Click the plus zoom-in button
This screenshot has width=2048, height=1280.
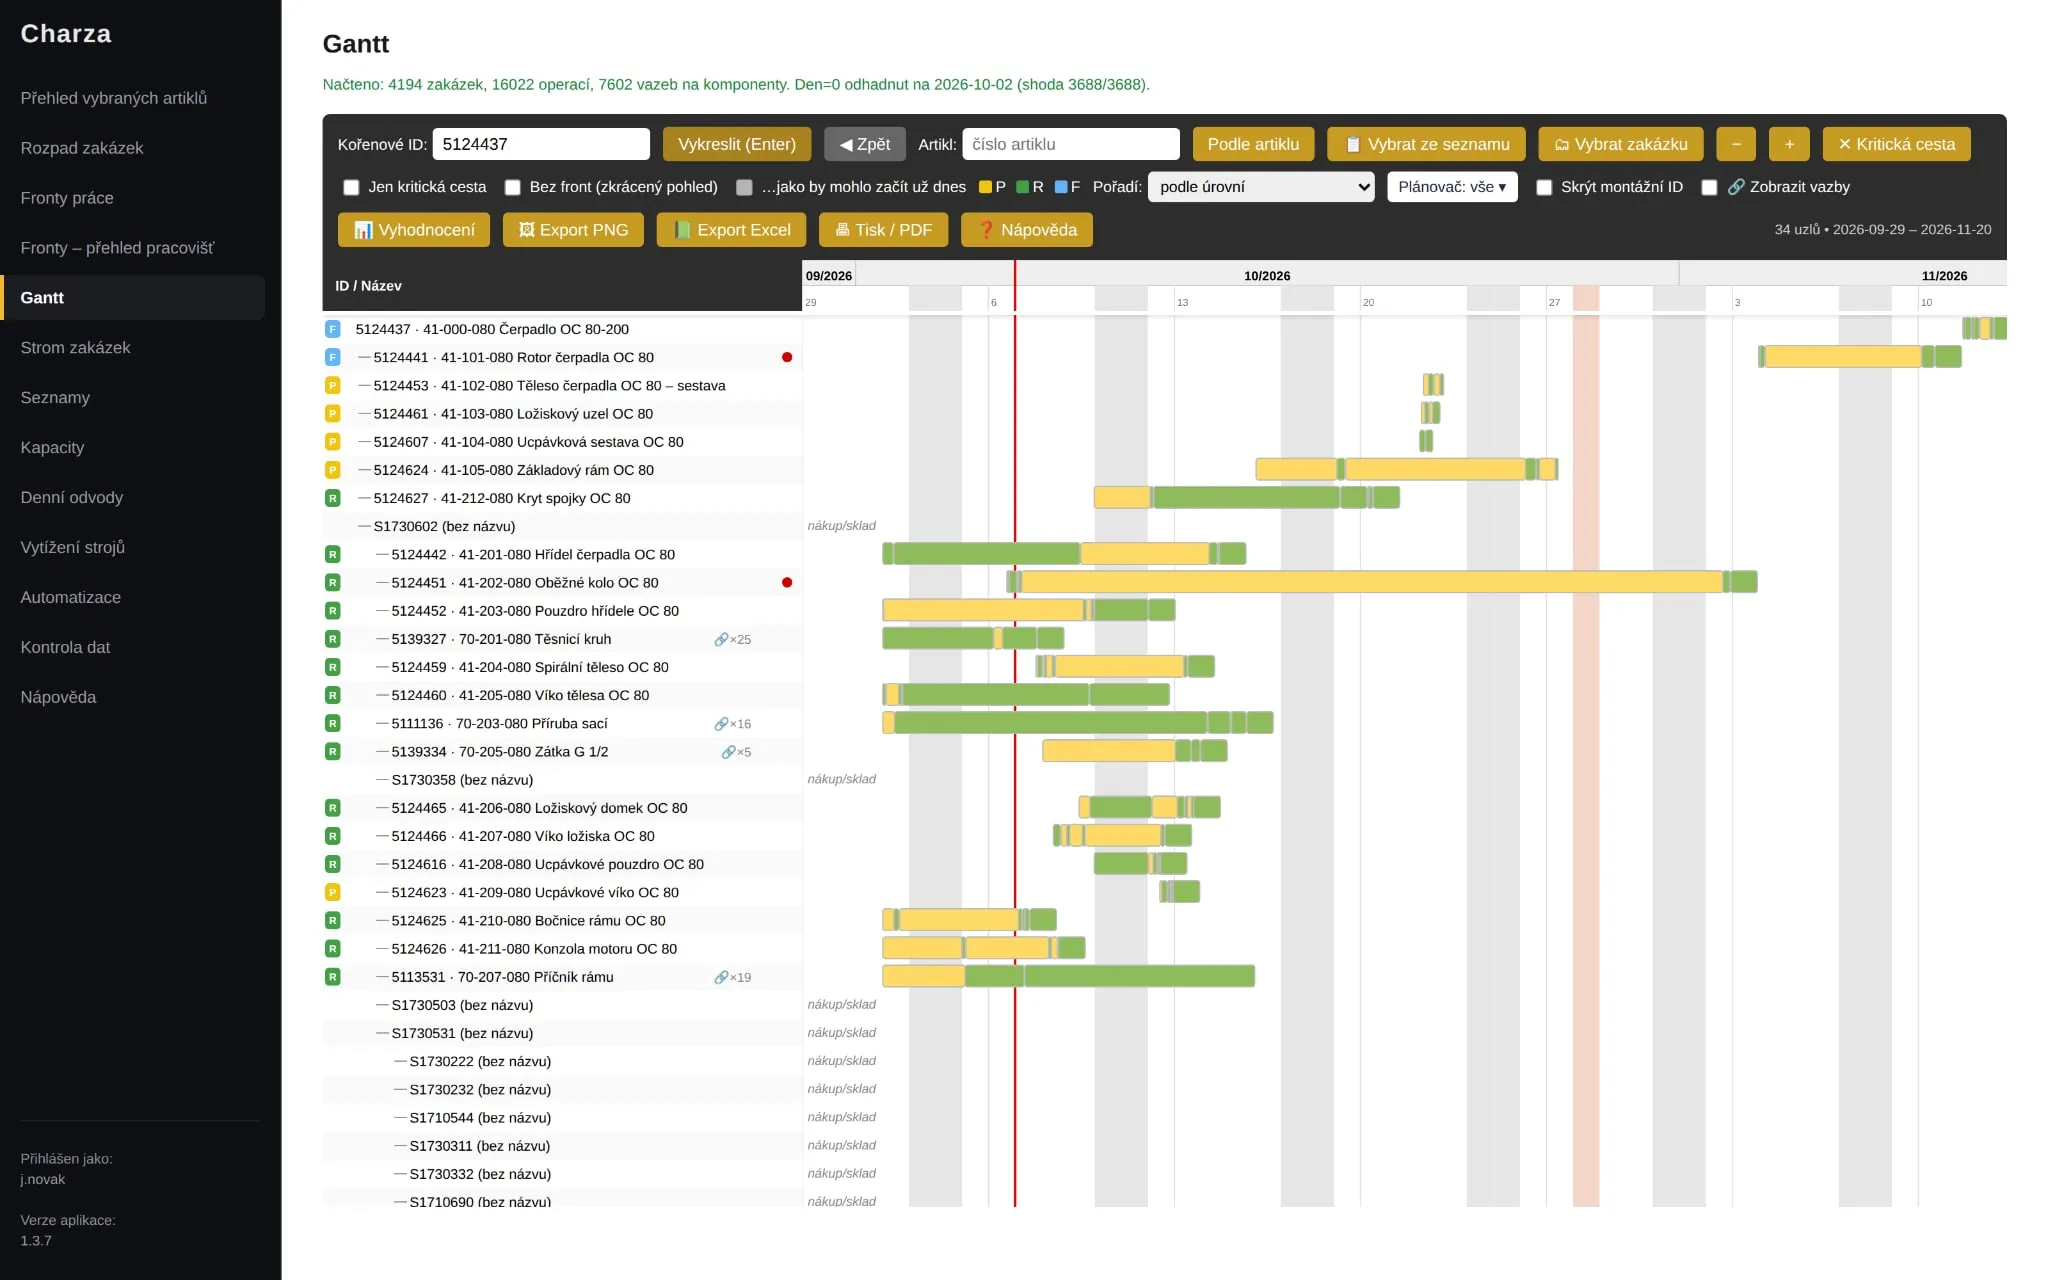[x=1789, y=144]
